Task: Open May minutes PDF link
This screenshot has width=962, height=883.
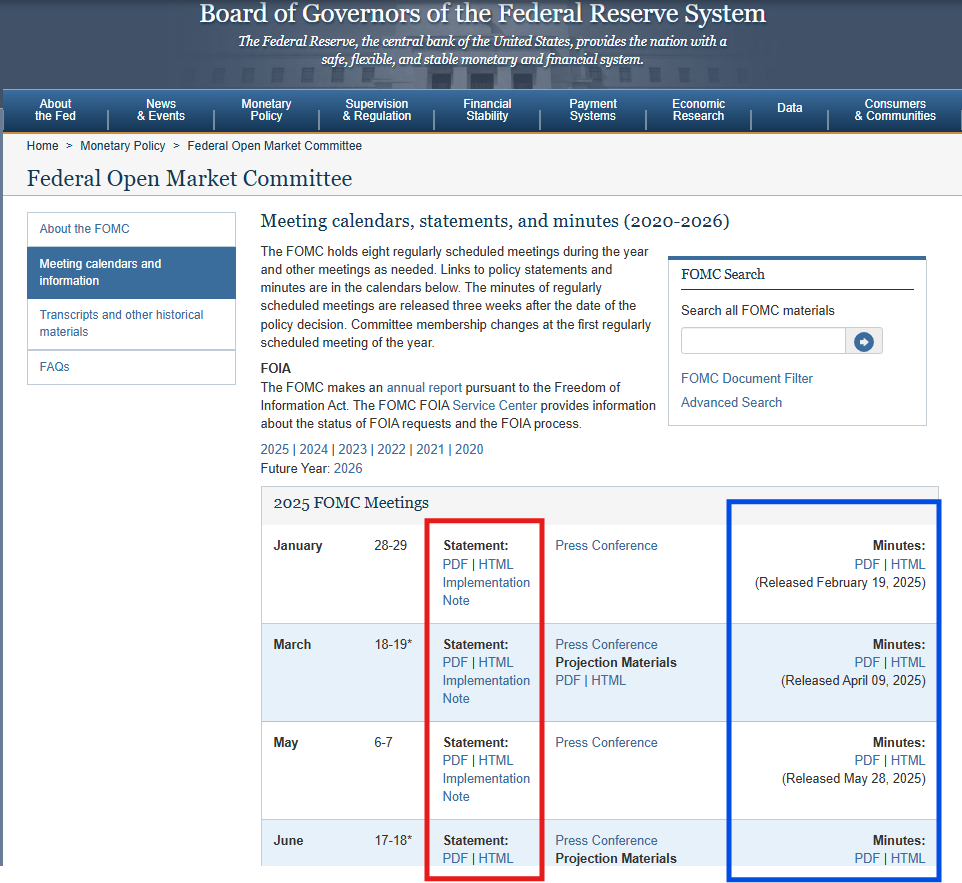Action: pos(868,760)
